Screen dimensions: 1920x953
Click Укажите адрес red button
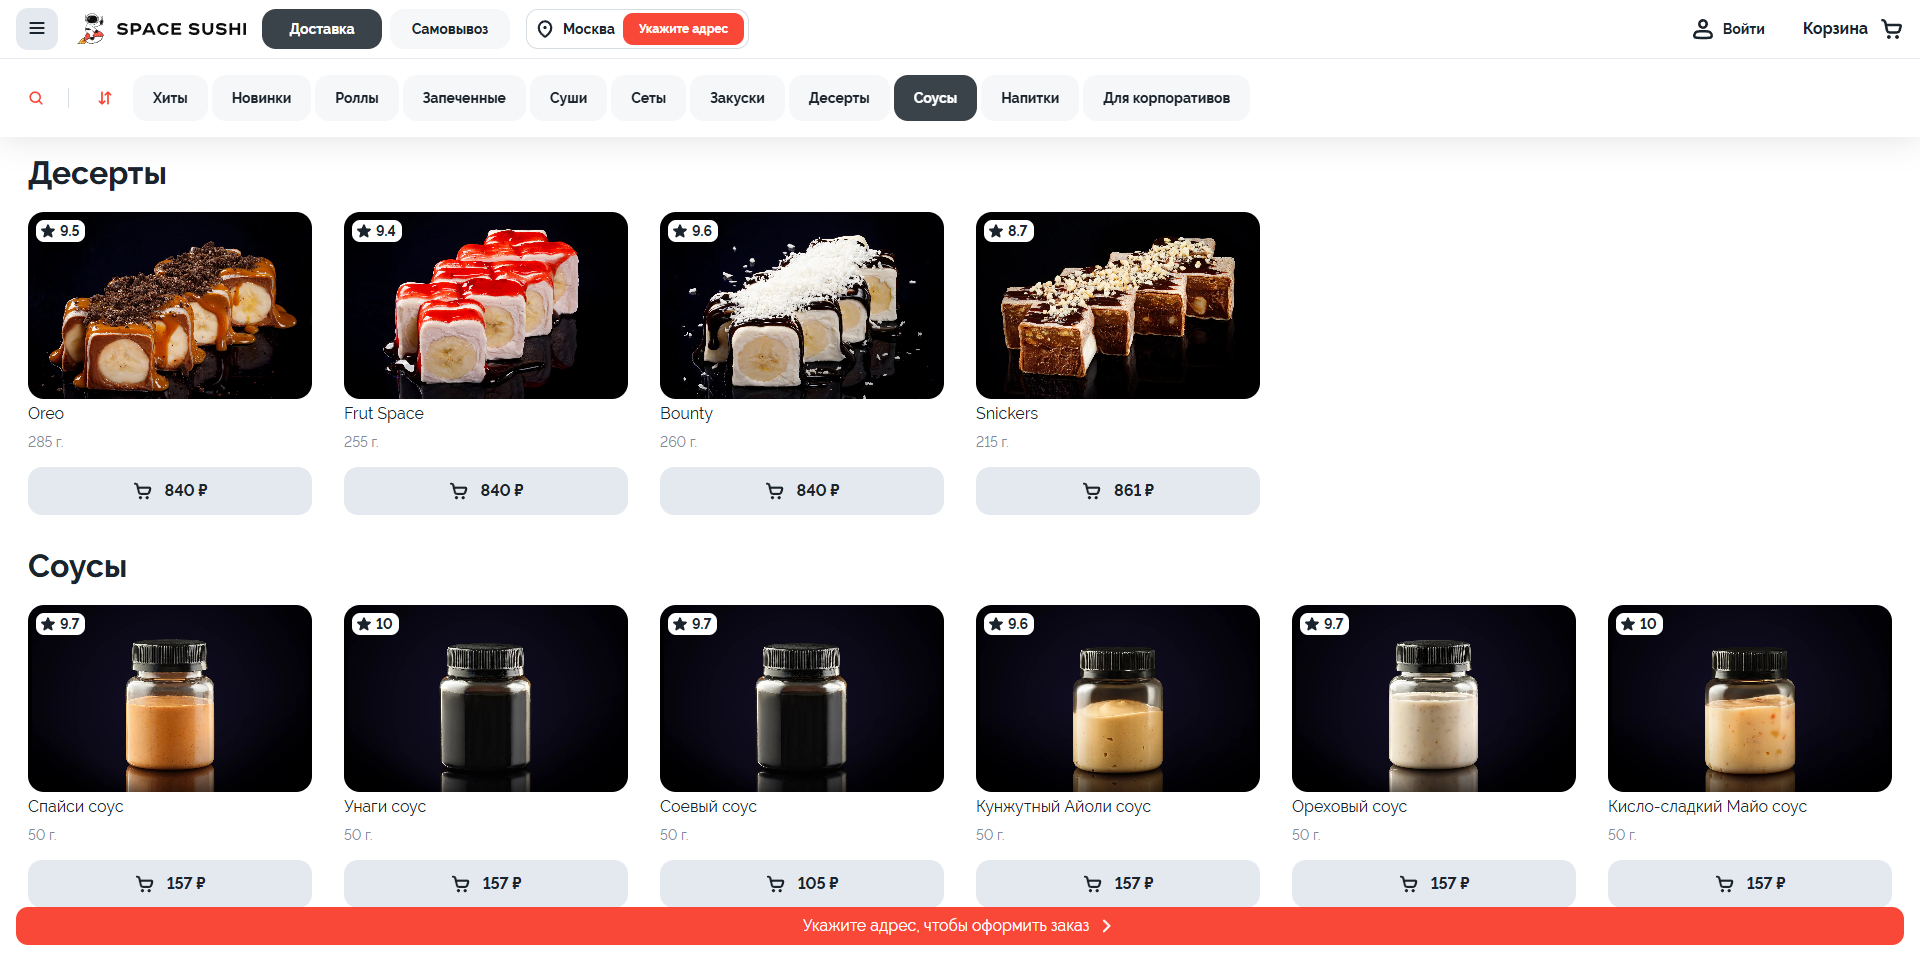coord(683,29)
